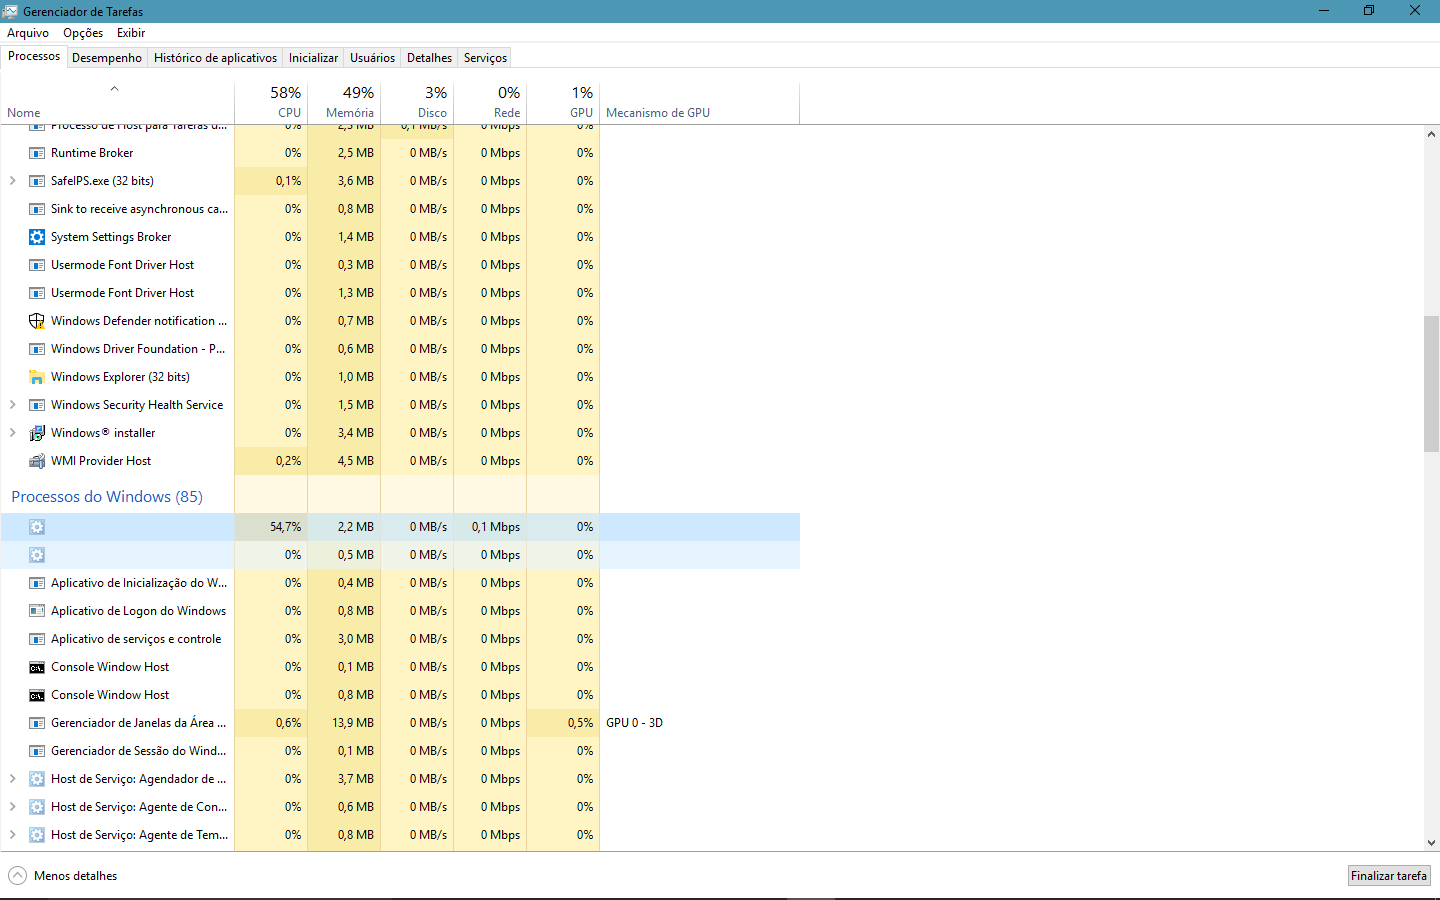This screenshot has width=1440, height=900.
Task: Select the Menos detalhes label
Action: click(x=75, y=876)
